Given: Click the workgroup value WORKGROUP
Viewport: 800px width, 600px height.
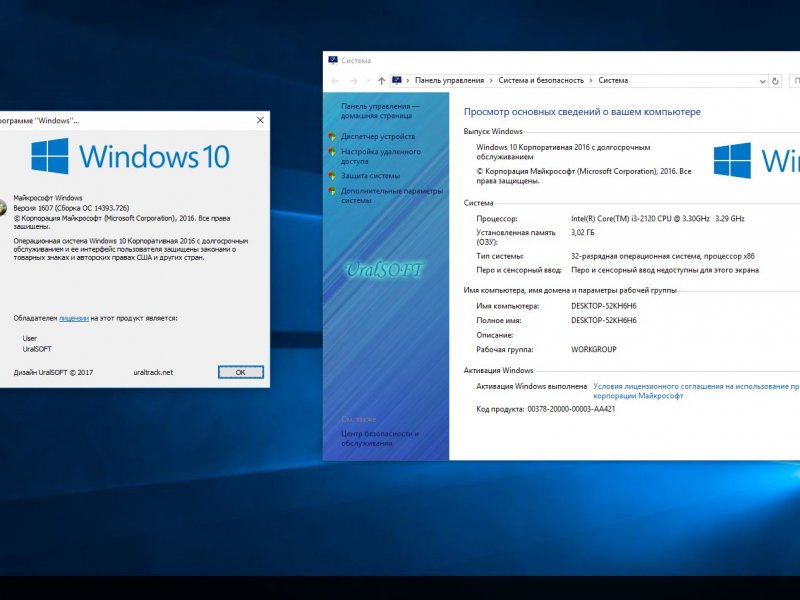Looking at the screenshot, I should pyautogui.click(x=594, y=349).
